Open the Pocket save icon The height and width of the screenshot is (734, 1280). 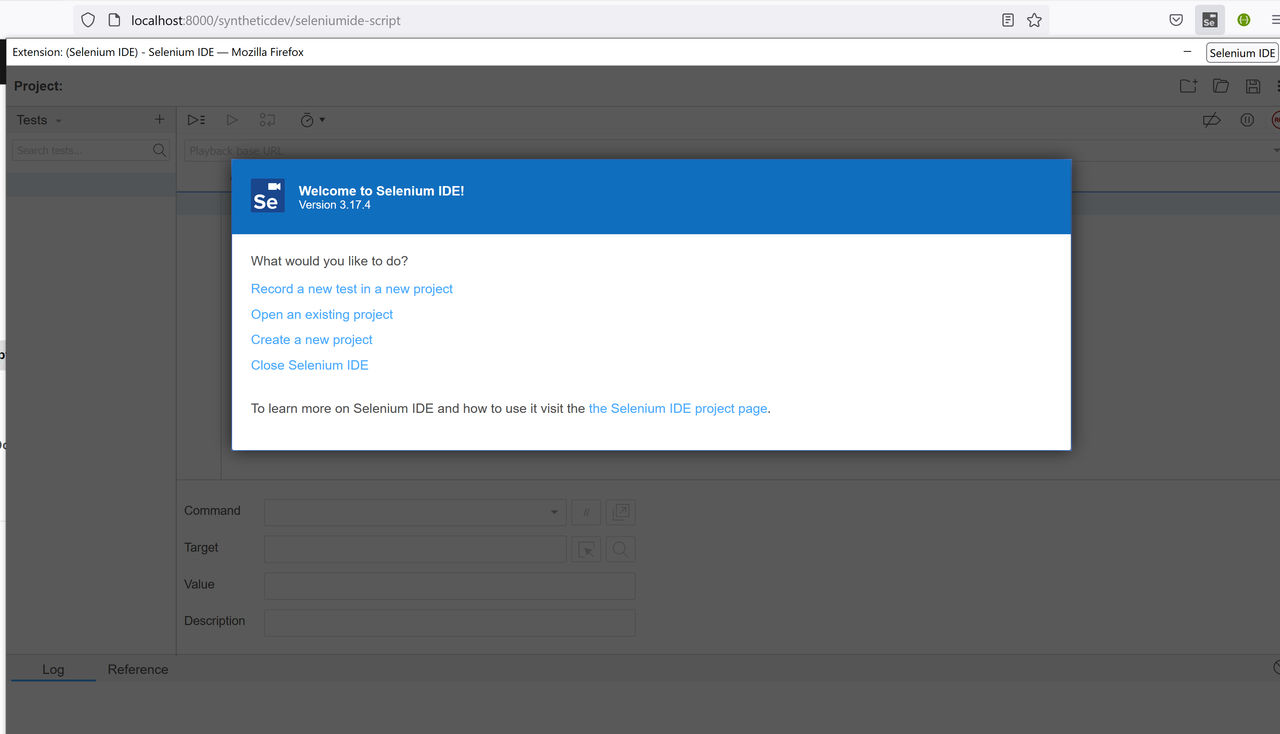pos(1177,20)
